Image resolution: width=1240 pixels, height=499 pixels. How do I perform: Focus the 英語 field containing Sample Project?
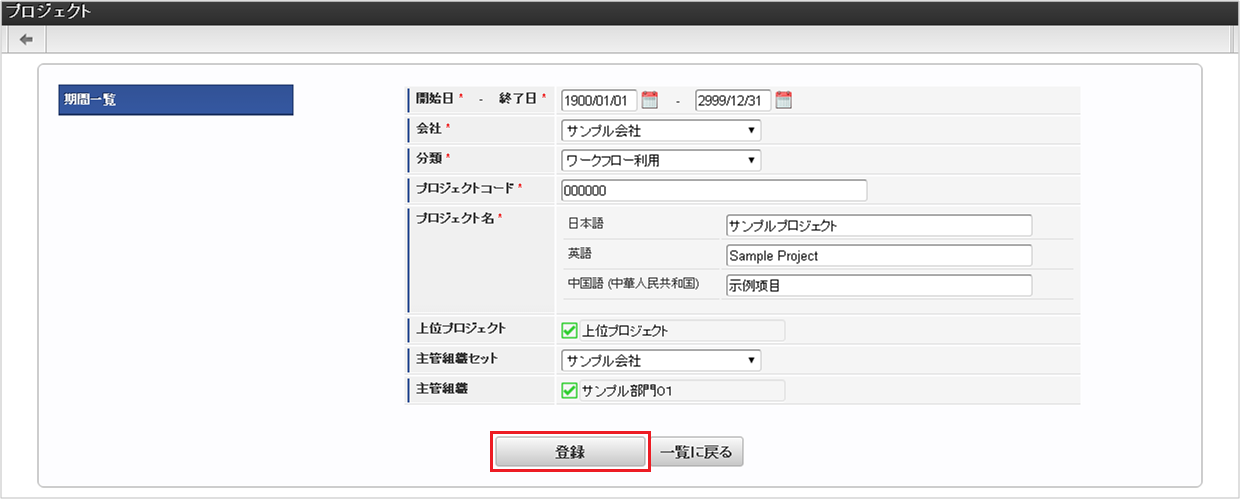[878, 256]
